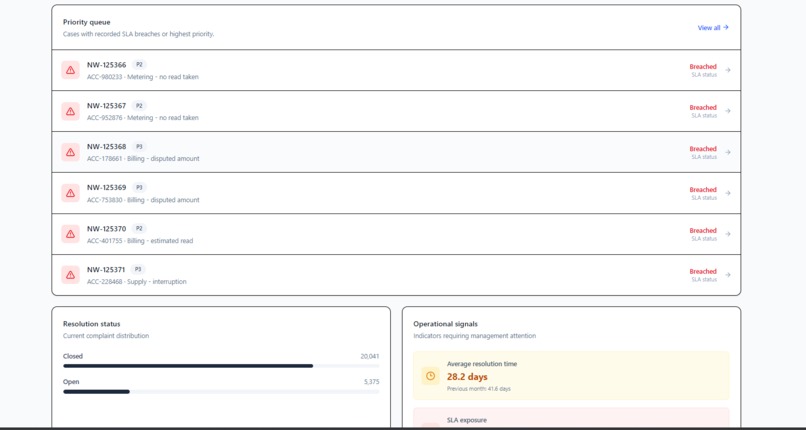Click ACC-228468 Supply interruption text
The height and width of the screenshot is (430, 806).
[137, 282]
